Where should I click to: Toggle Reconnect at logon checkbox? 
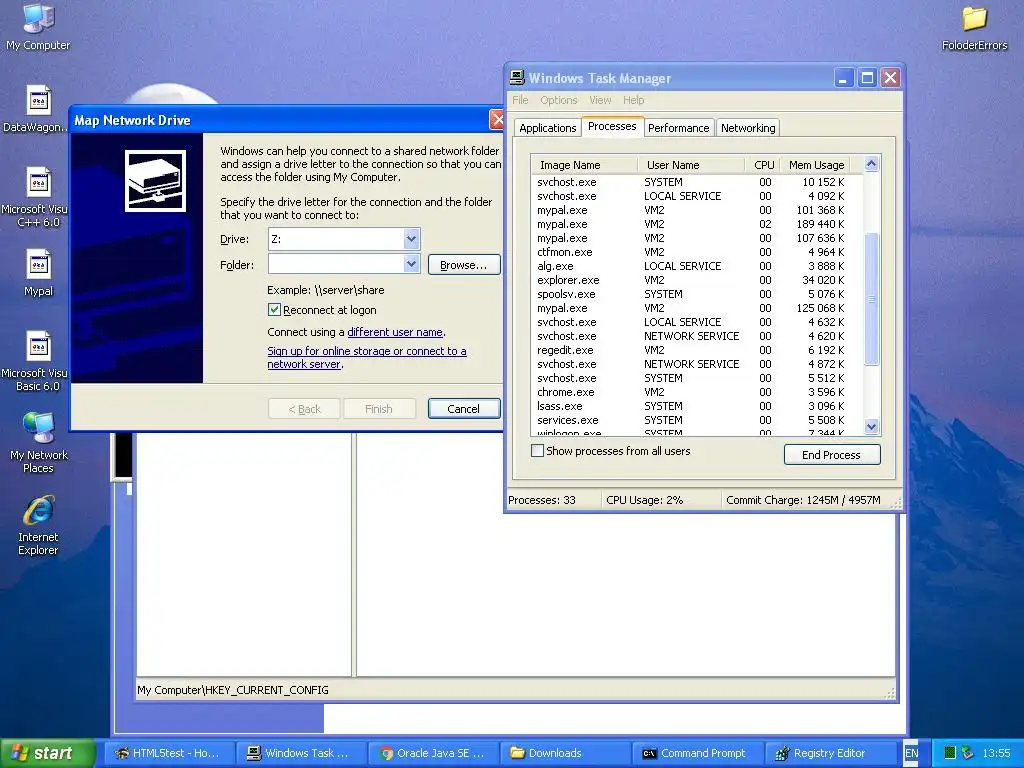(274, 310)
